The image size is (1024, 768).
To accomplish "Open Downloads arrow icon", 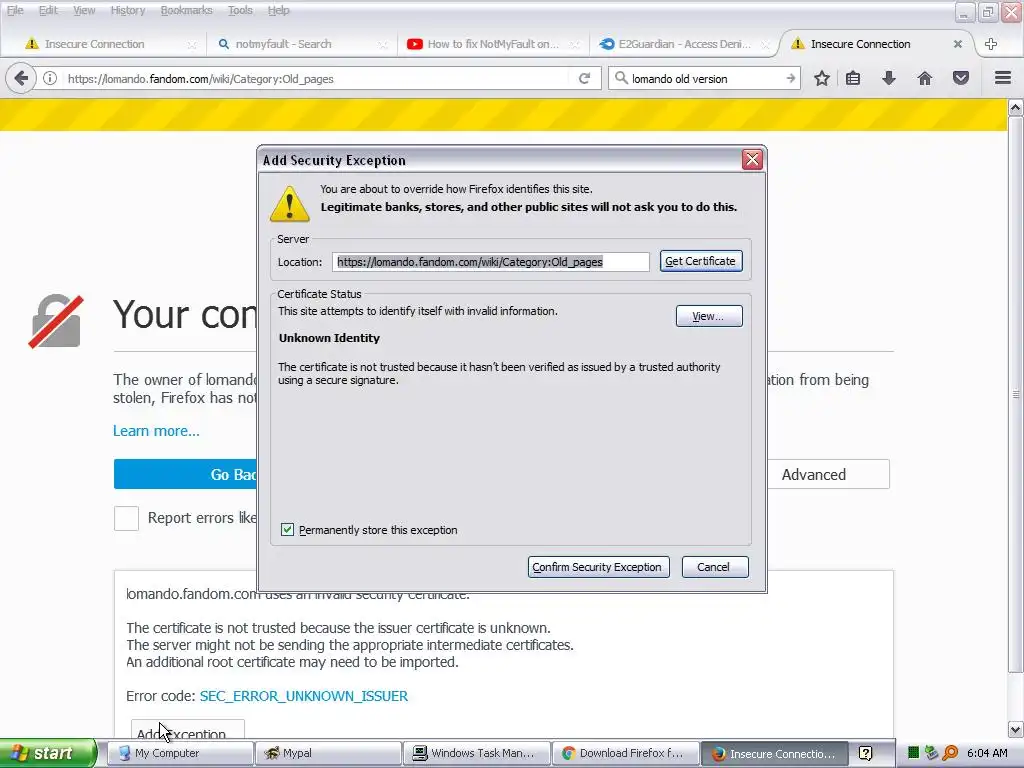I will pos(888,78).
